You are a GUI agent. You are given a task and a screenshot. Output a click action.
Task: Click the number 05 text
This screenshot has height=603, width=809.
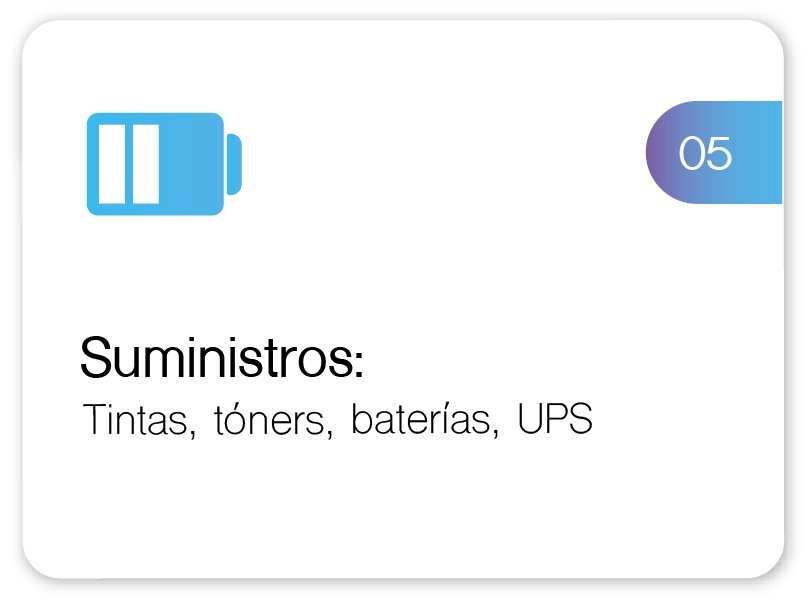coord(705,153)
